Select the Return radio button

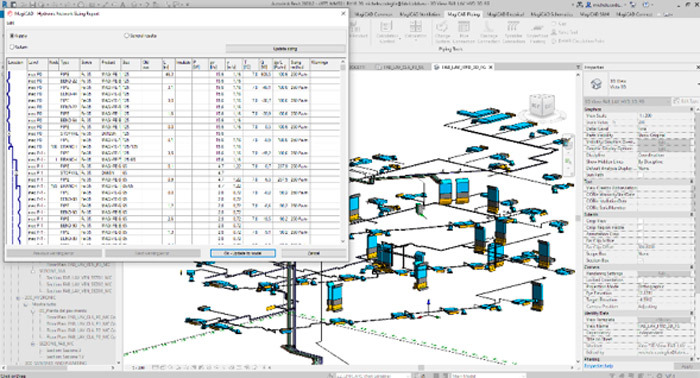(x=12, y=46)
